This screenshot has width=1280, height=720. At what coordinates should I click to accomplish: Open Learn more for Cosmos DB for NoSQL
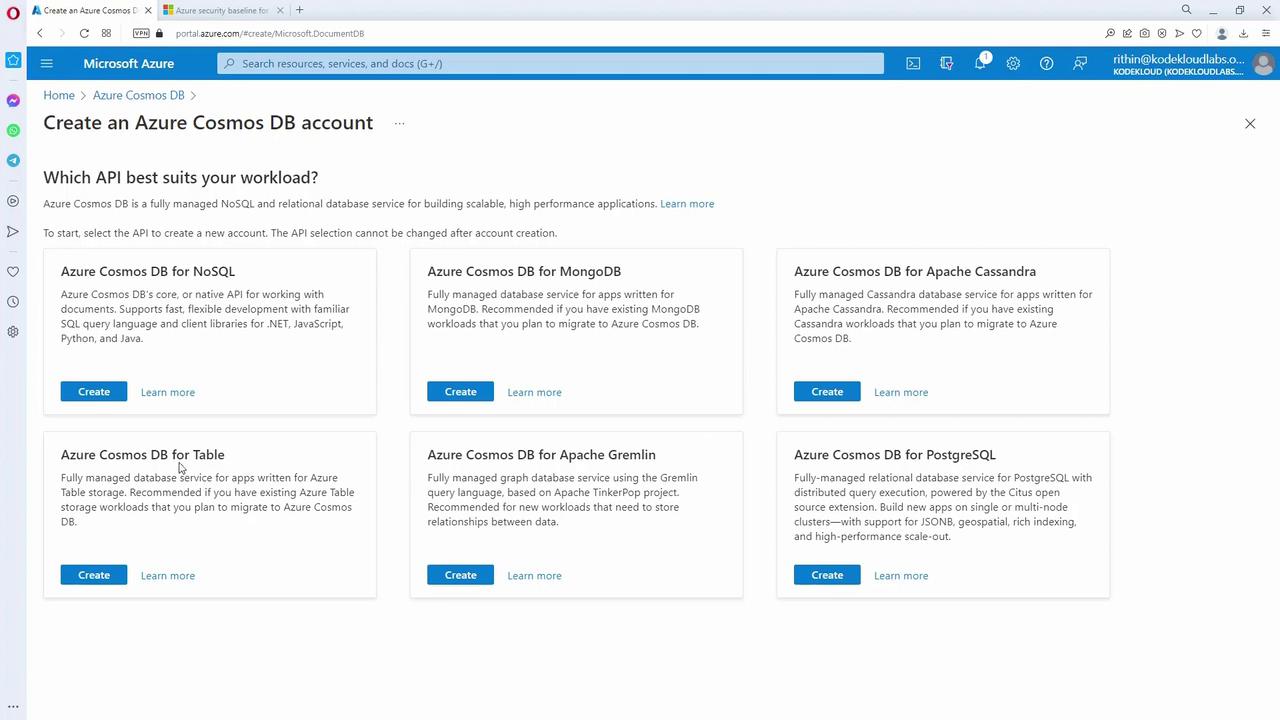(x=168, y=392)
